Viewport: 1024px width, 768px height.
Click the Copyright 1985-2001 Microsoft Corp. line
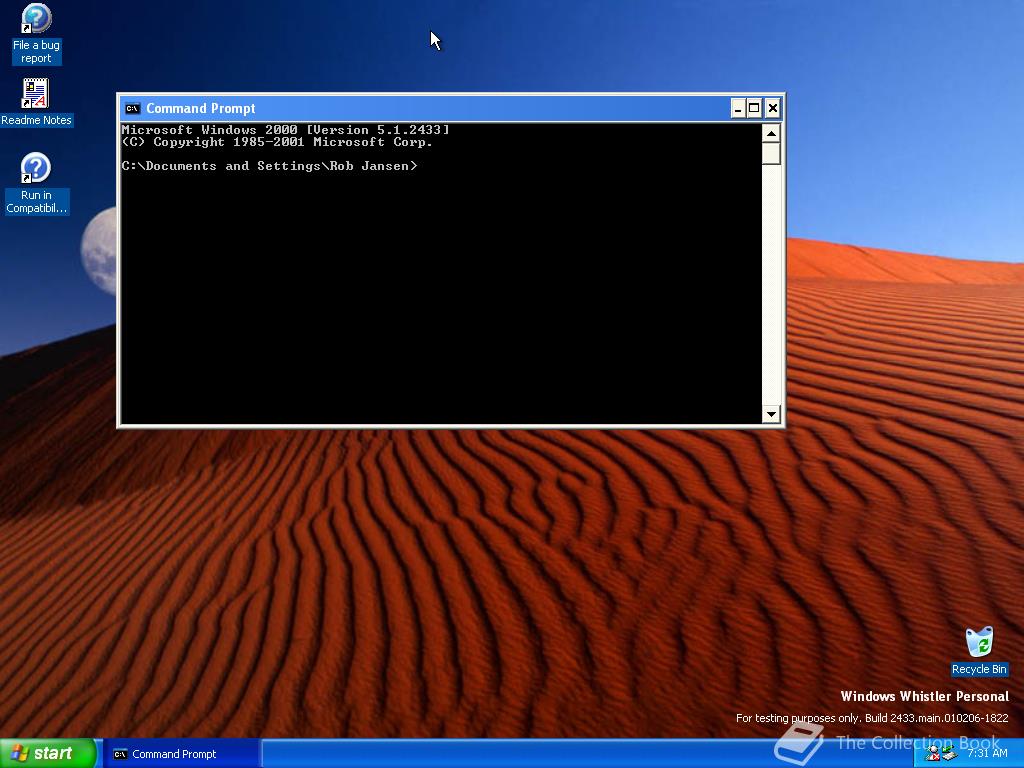click(x=277, y=142)
